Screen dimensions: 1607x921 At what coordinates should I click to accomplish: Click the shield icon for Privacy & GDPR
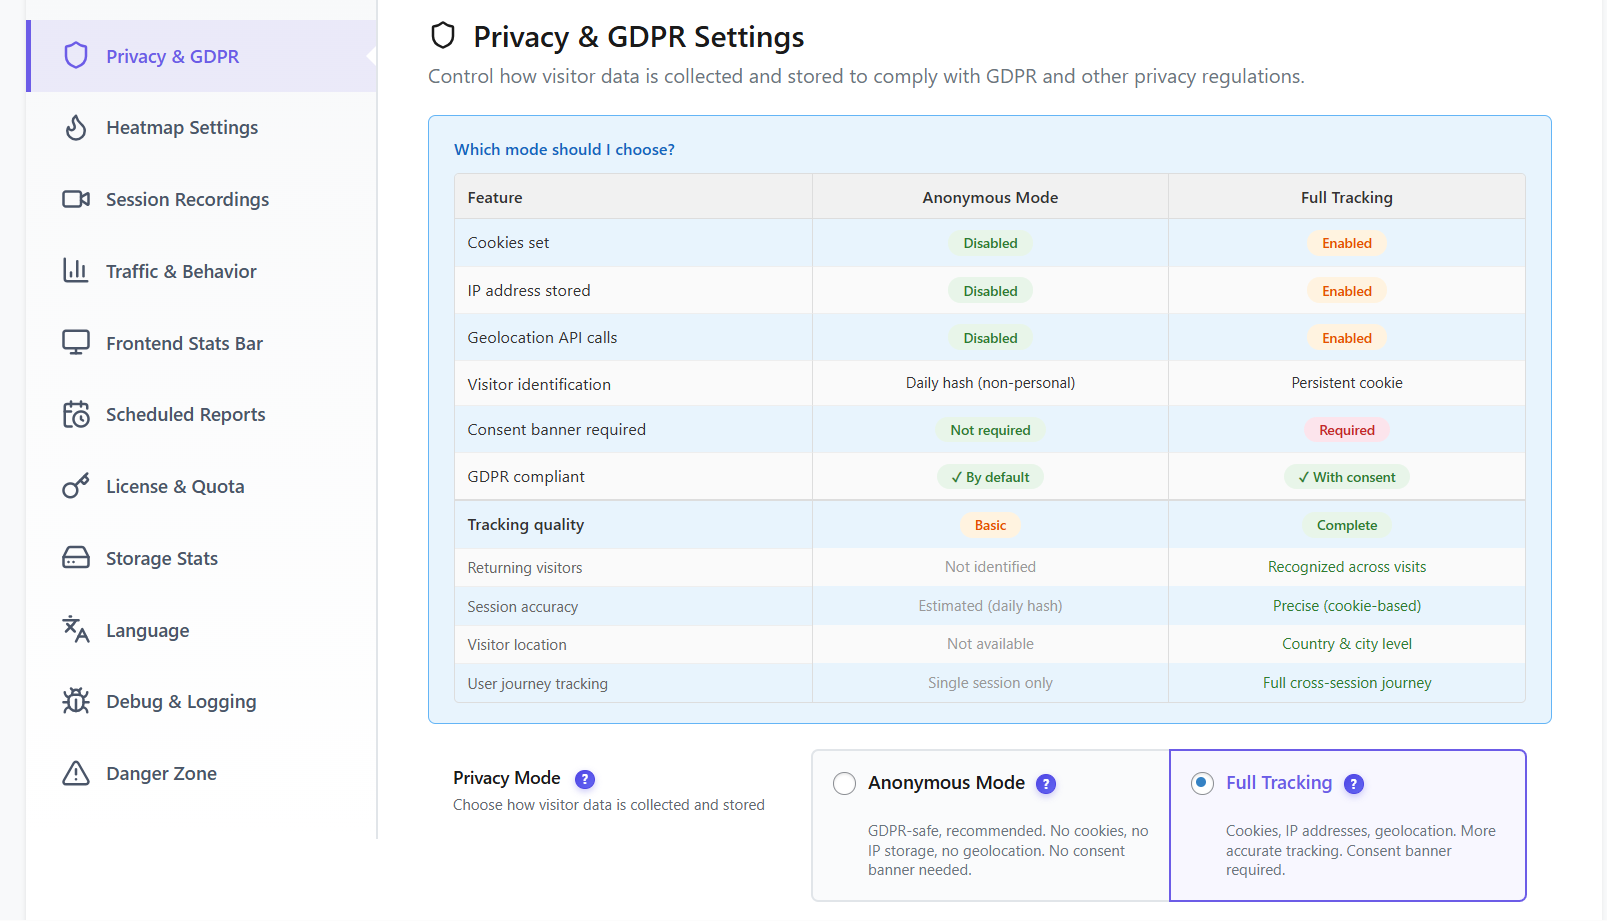click(76, 56)
